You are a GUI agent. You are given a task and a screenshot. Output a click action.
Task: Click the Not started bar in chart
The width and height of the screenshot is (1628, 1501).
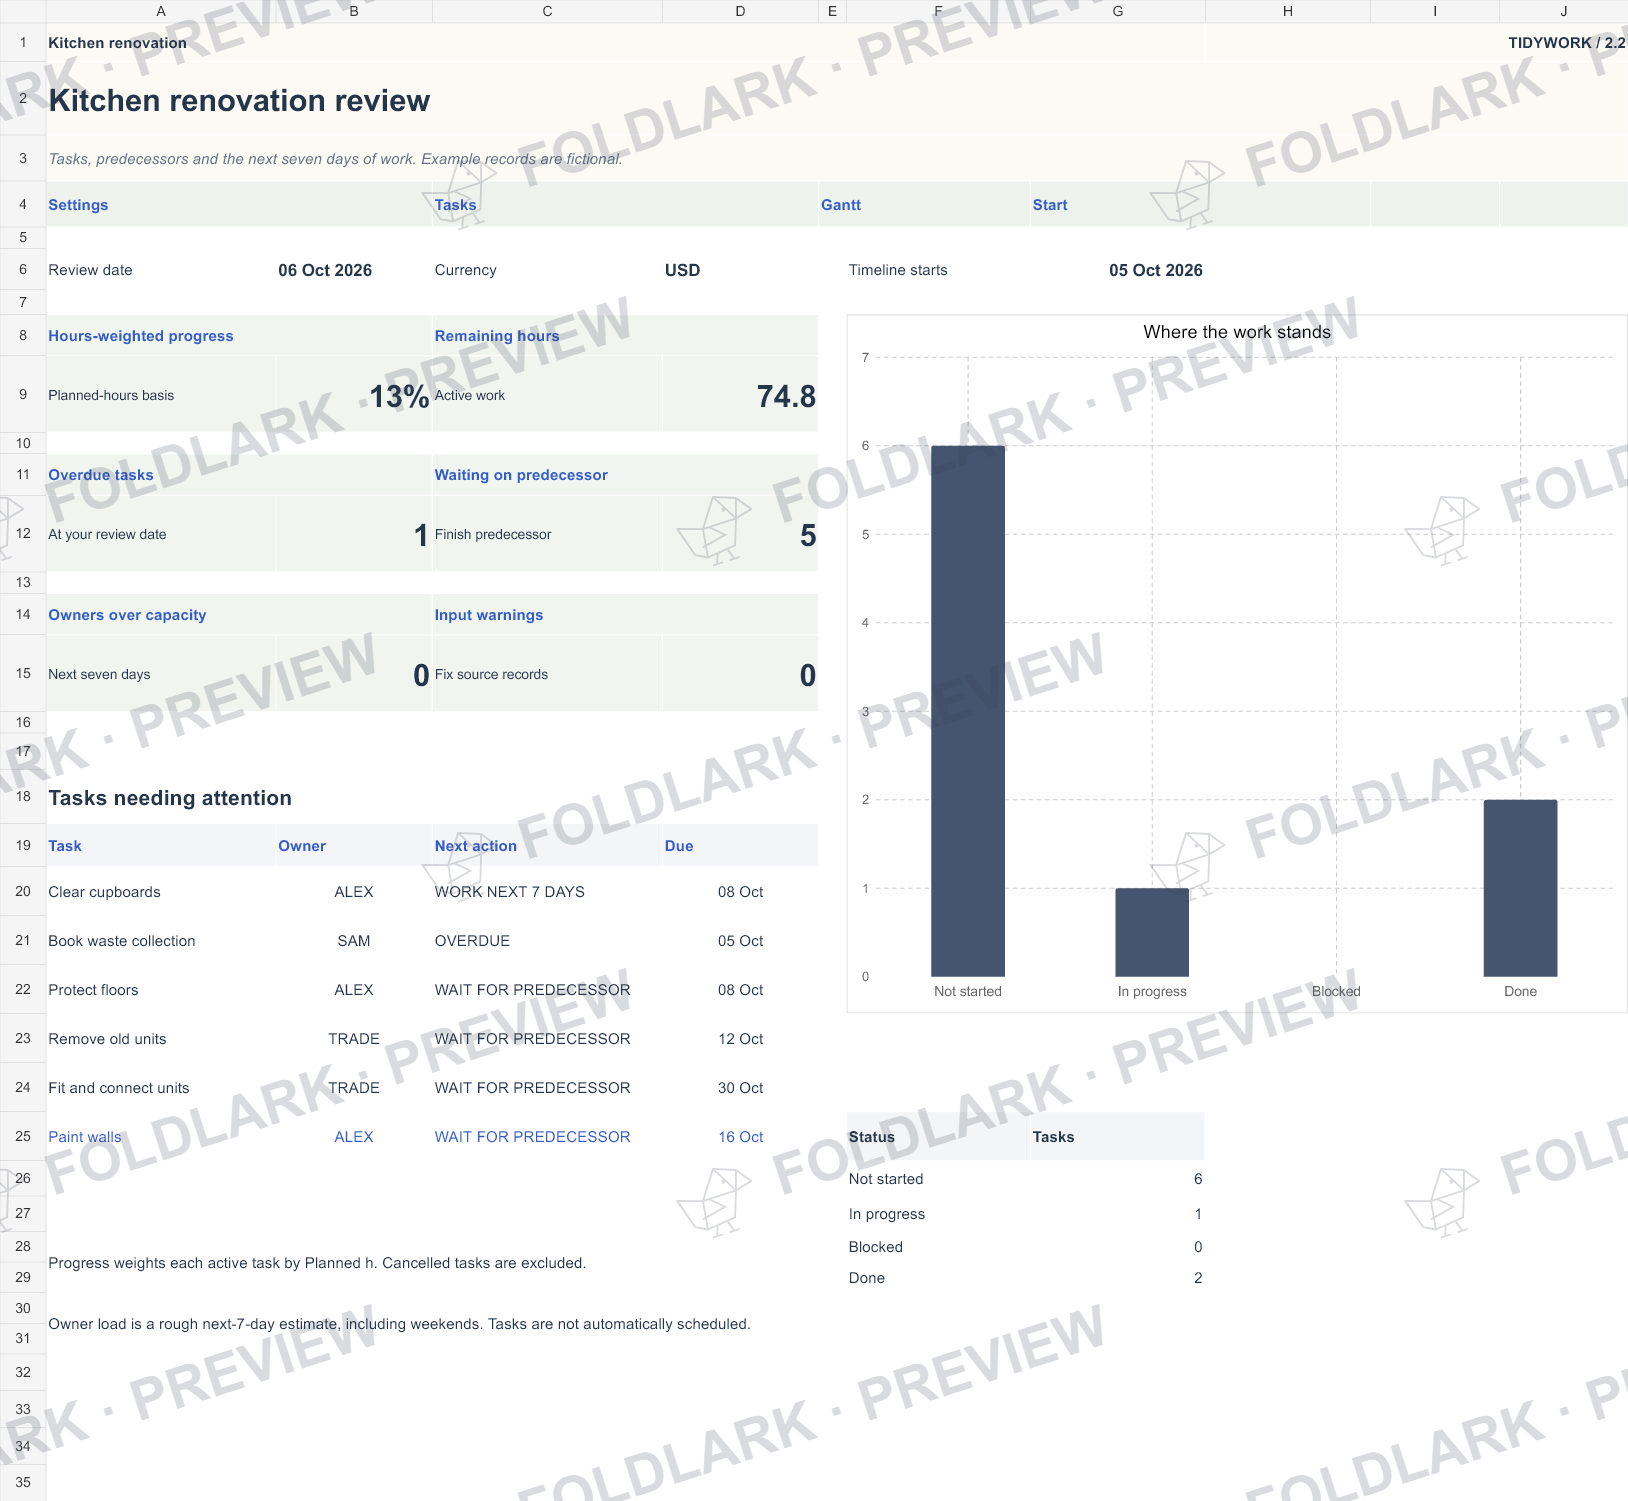[968, 711]
